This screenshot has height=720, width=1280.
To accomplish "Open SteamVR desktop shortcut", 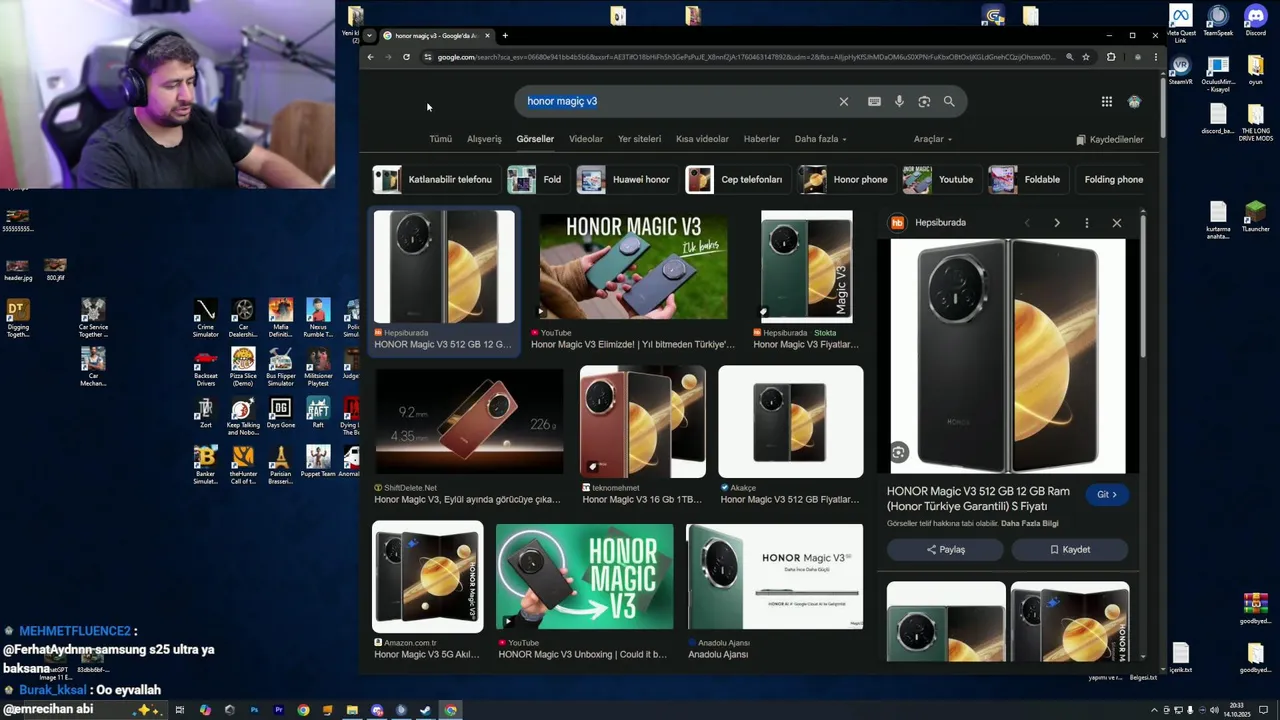I will 1181,70.
